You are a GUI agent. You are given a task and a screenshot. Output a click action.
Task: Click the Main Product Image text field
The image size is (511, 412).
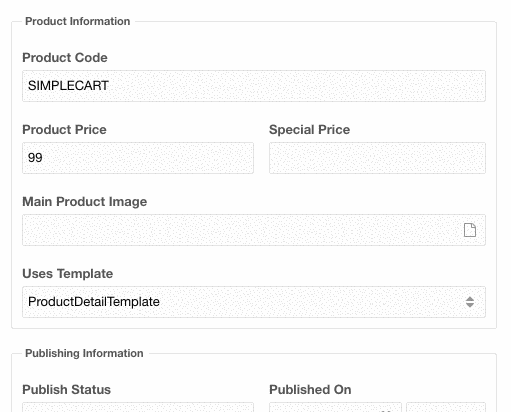coord(254,230)
